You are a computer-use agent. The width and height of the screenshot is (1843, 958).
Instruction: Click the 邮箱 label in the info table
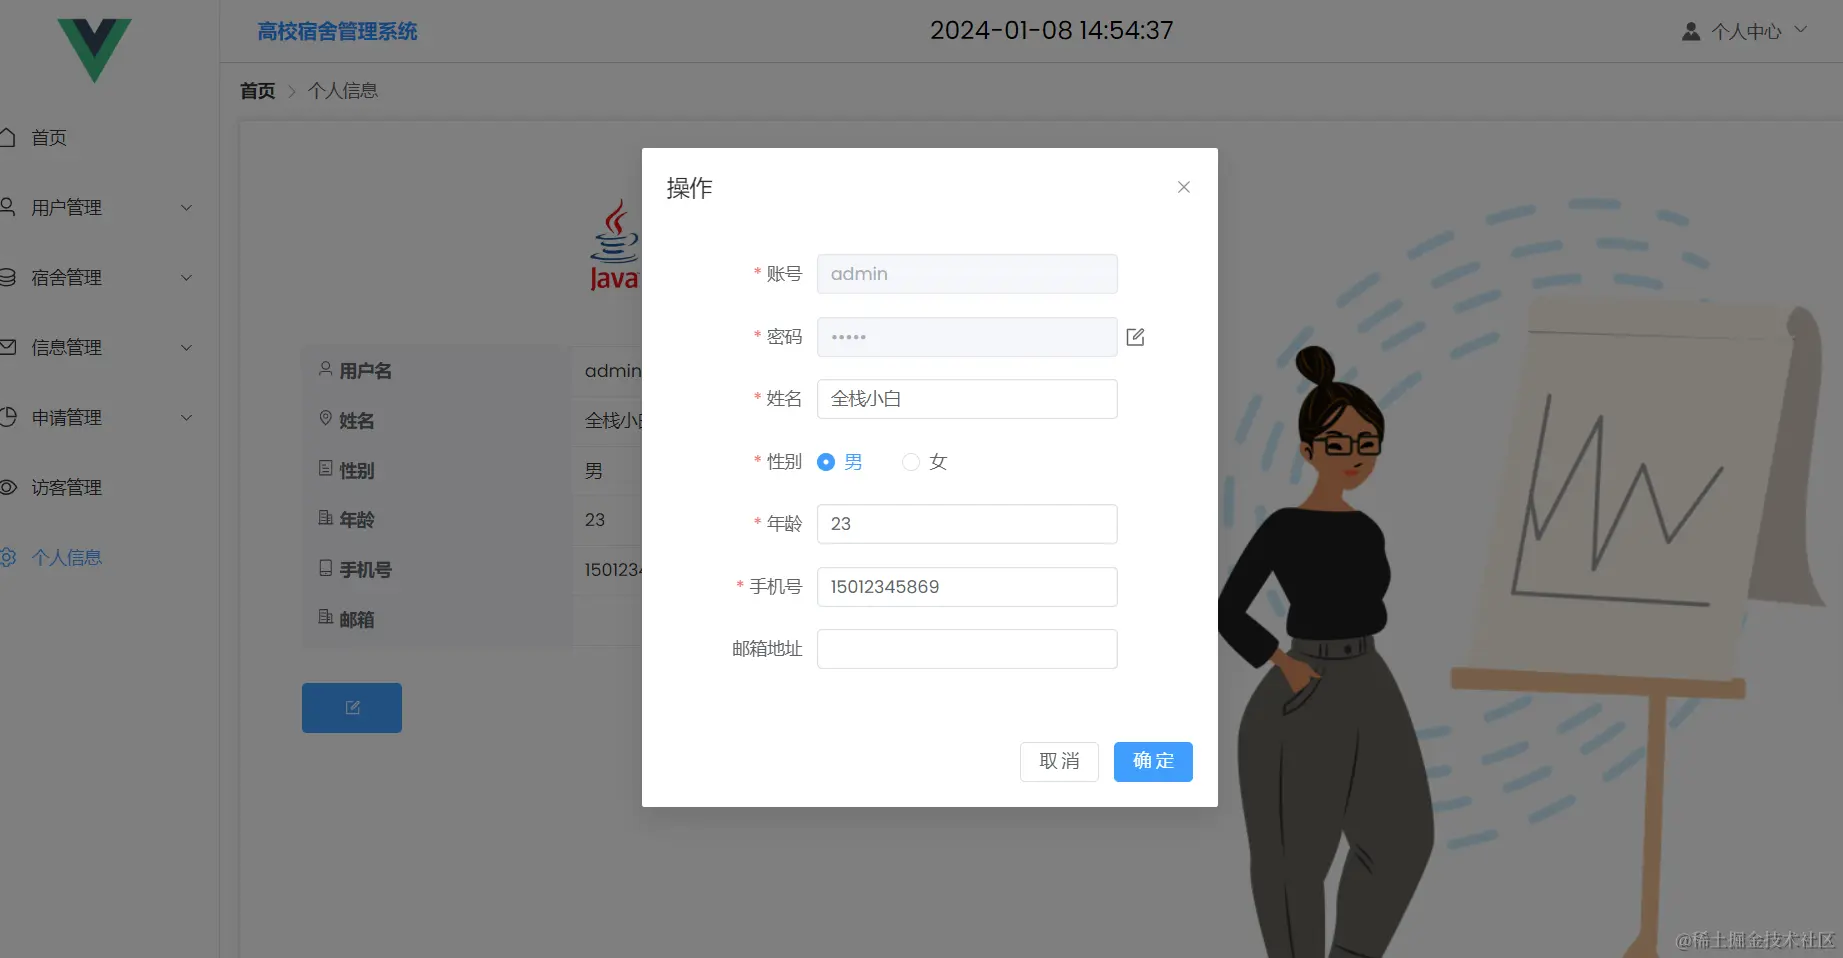(357, 619)
